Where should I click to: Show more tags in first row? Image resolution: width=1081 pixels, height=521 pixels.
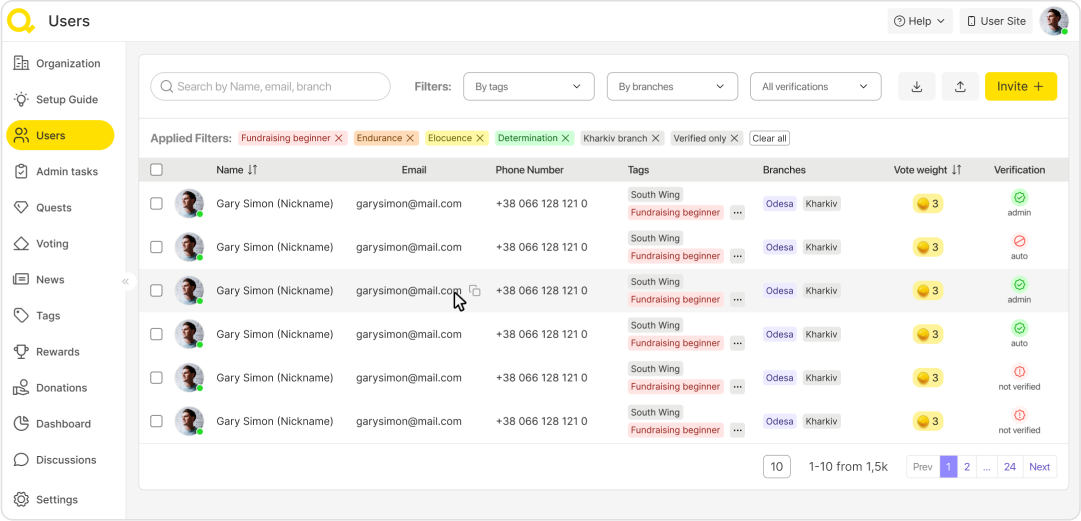[x=737, y=213]
